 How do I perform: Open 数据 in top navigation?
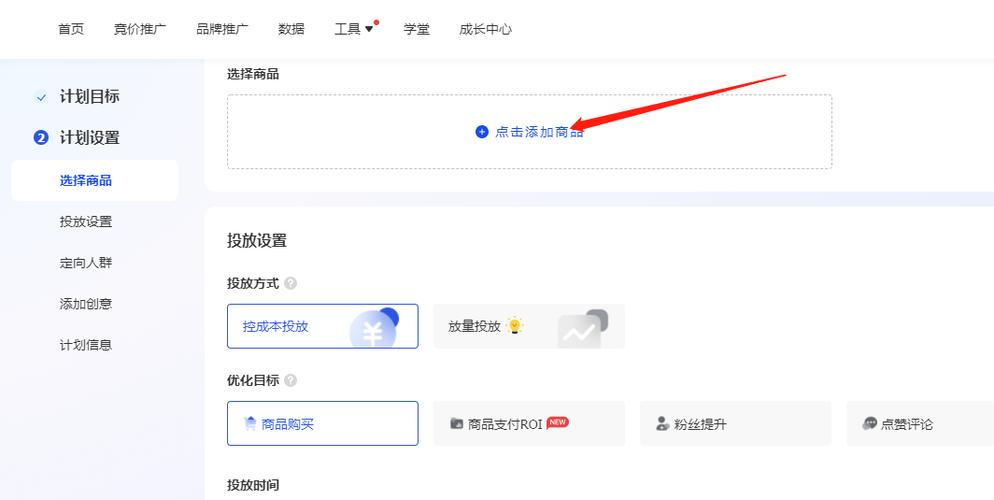pyautogui.click(x=292, y=29)
